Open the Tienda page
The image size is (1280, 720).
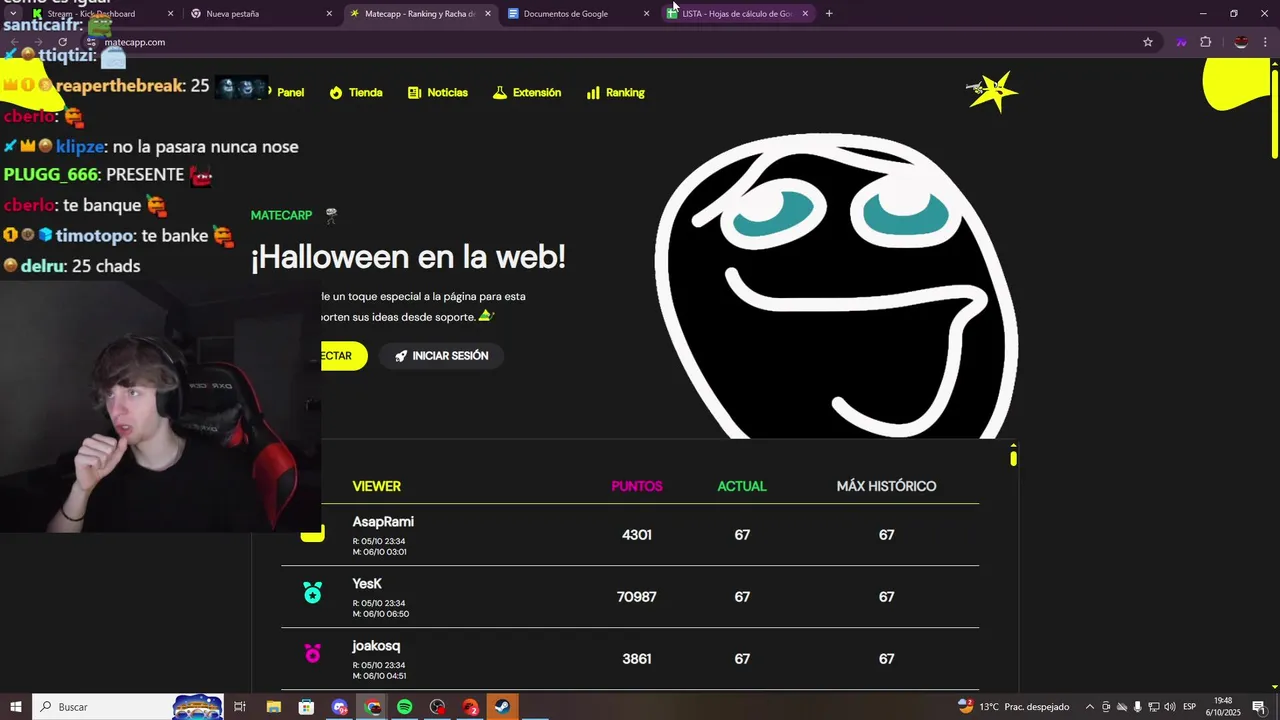coord(356,92)
